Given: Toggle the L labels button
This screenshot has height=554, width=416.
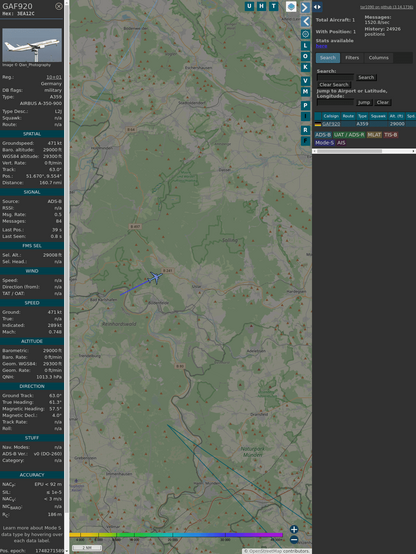Looking at the screenshot, I should (305, 46).
